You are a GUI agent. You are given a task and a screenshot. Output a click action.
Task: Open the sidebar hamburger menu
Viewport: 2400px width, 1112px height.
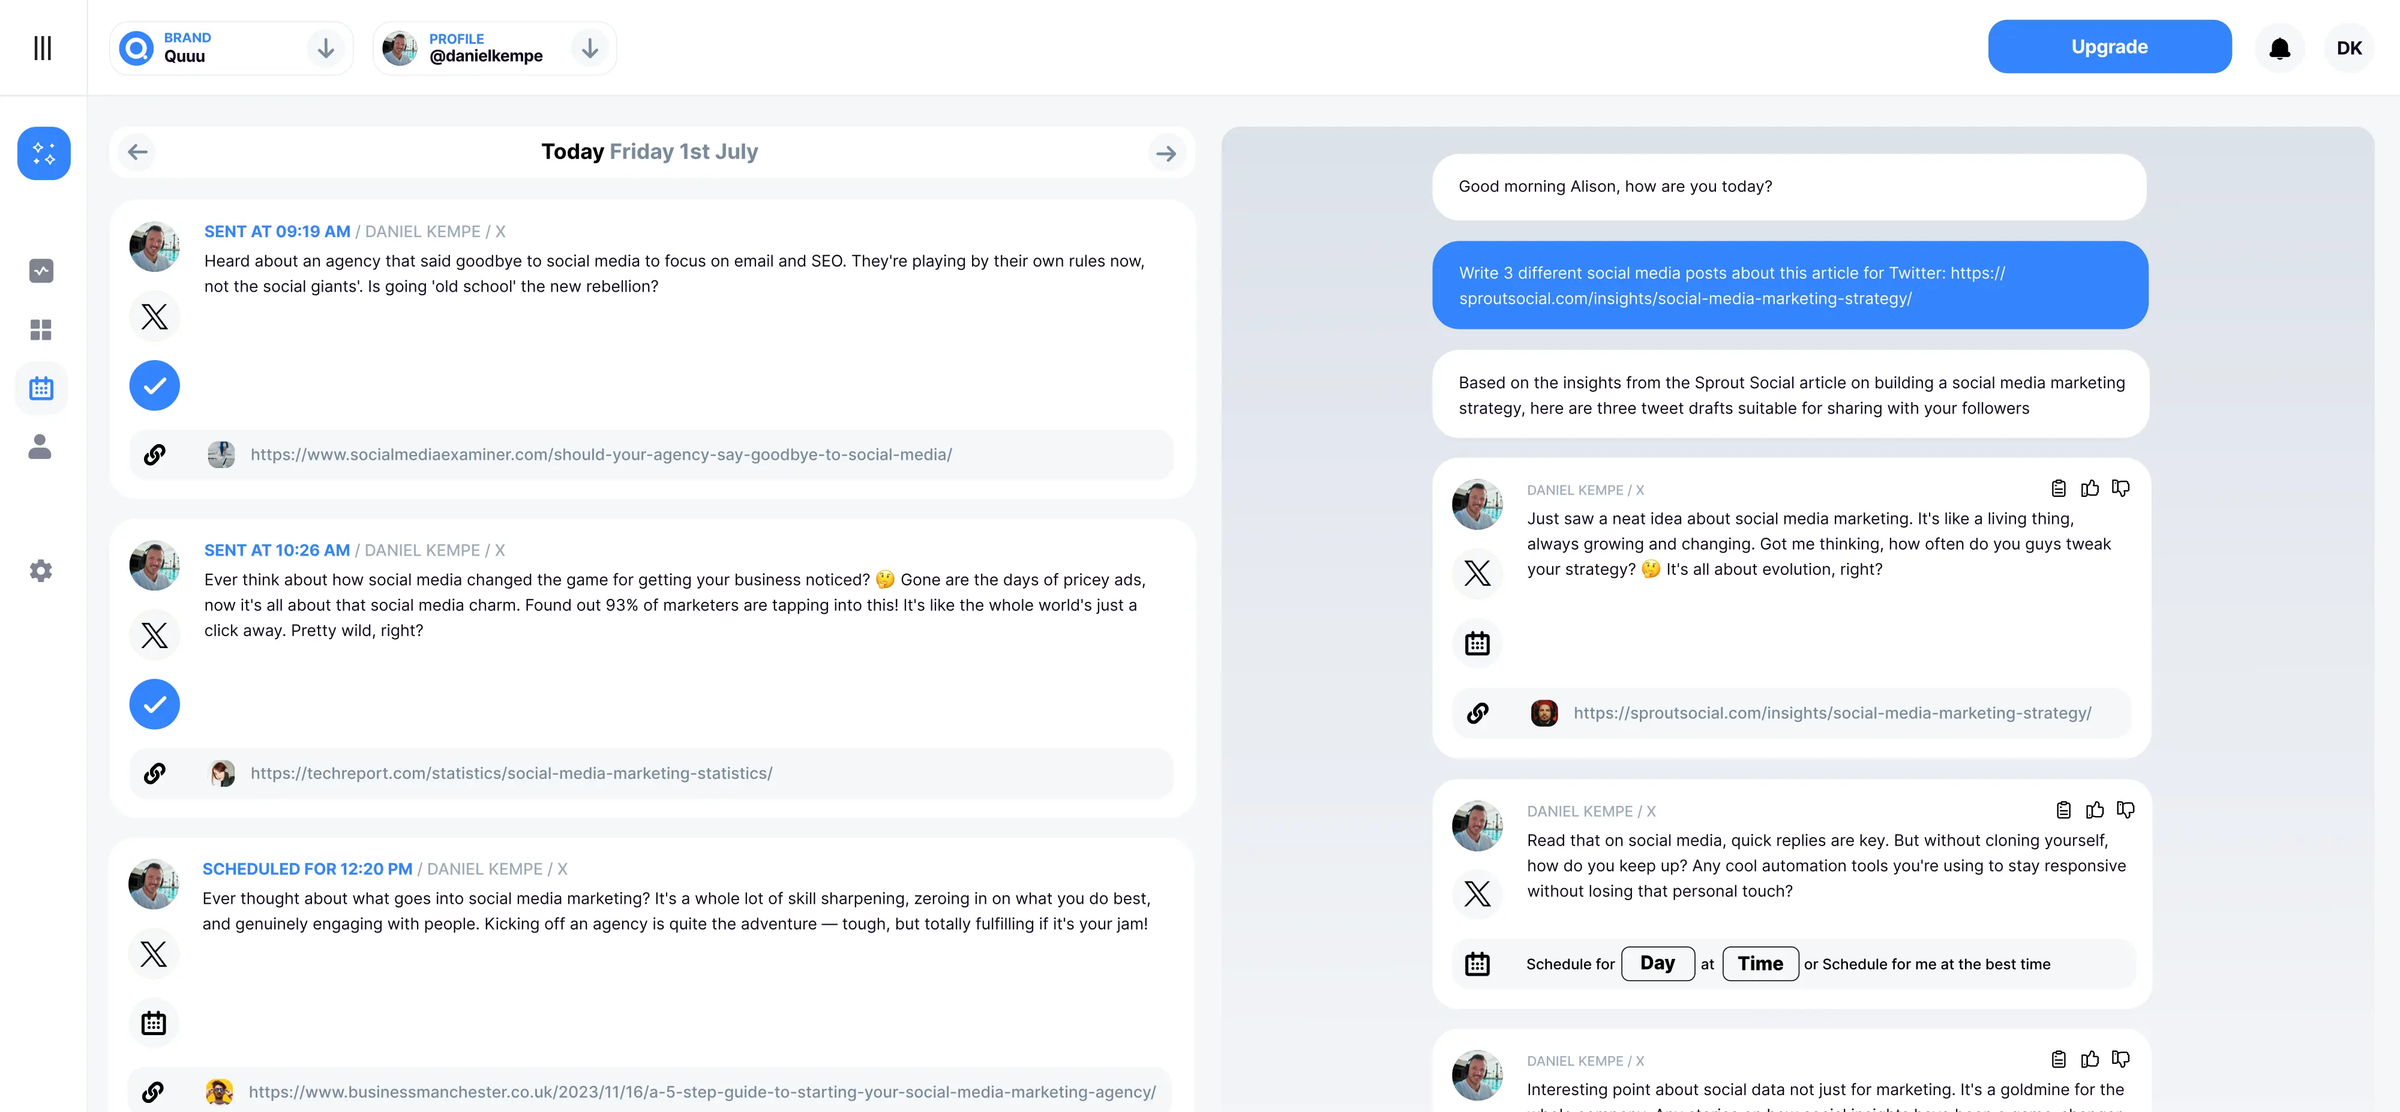tap(42, 47)
